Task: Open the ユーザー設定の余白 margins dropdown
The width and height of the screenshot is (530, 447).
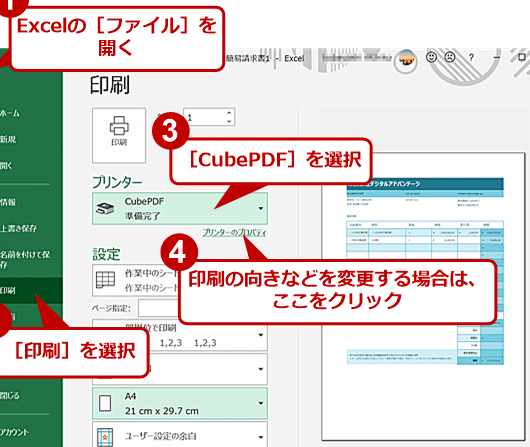Action: 180,434
